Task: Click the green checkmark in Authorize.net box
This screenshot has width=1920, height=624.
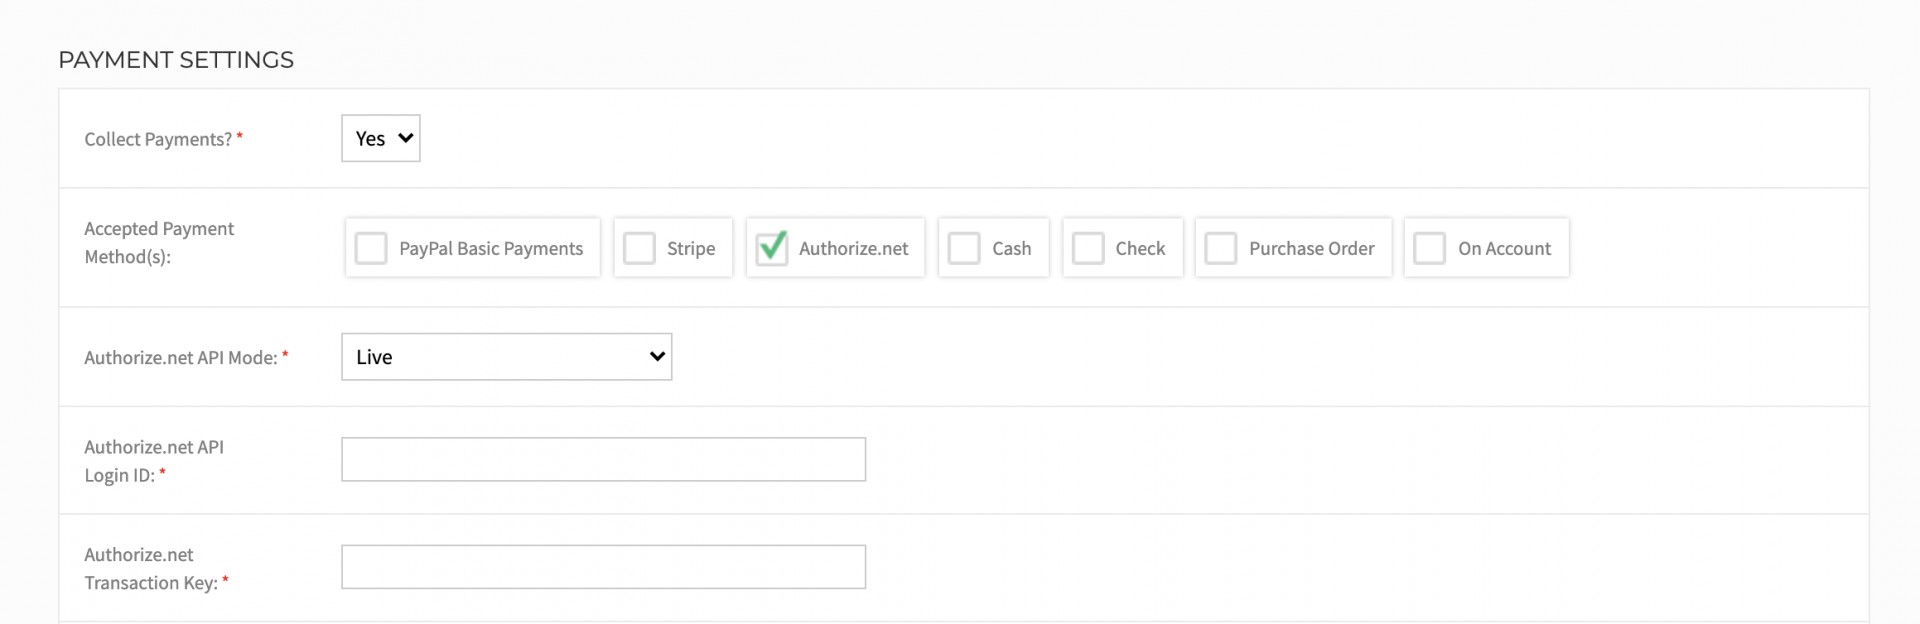Action: tap(770, 247)
